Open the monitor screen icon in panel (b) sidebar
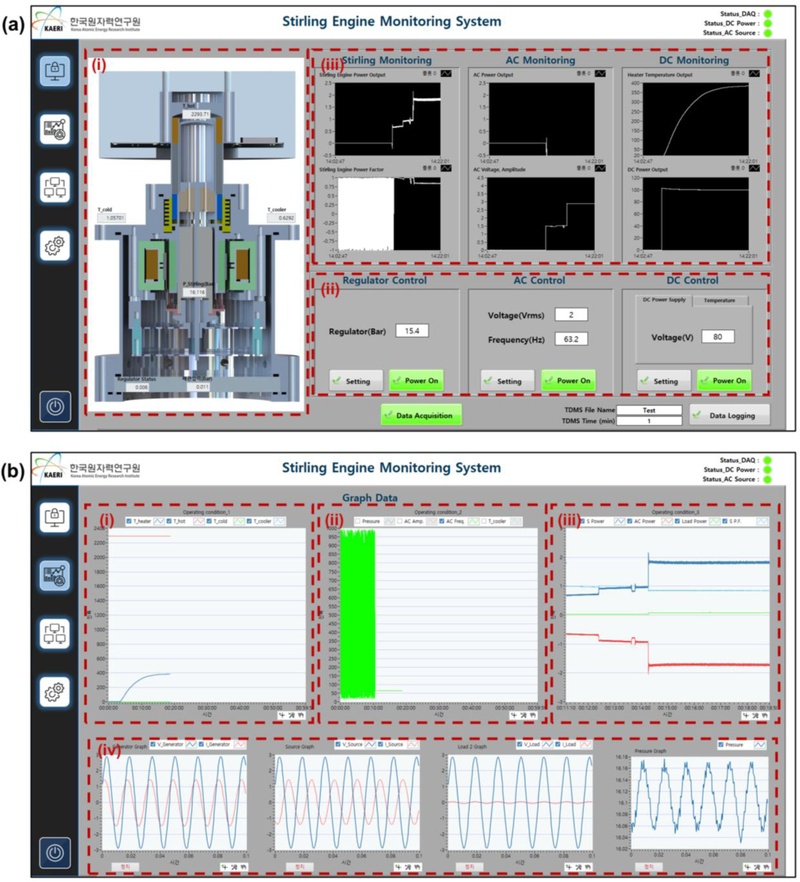This screenshot has width=800, height=882. (x=55, y=517)
